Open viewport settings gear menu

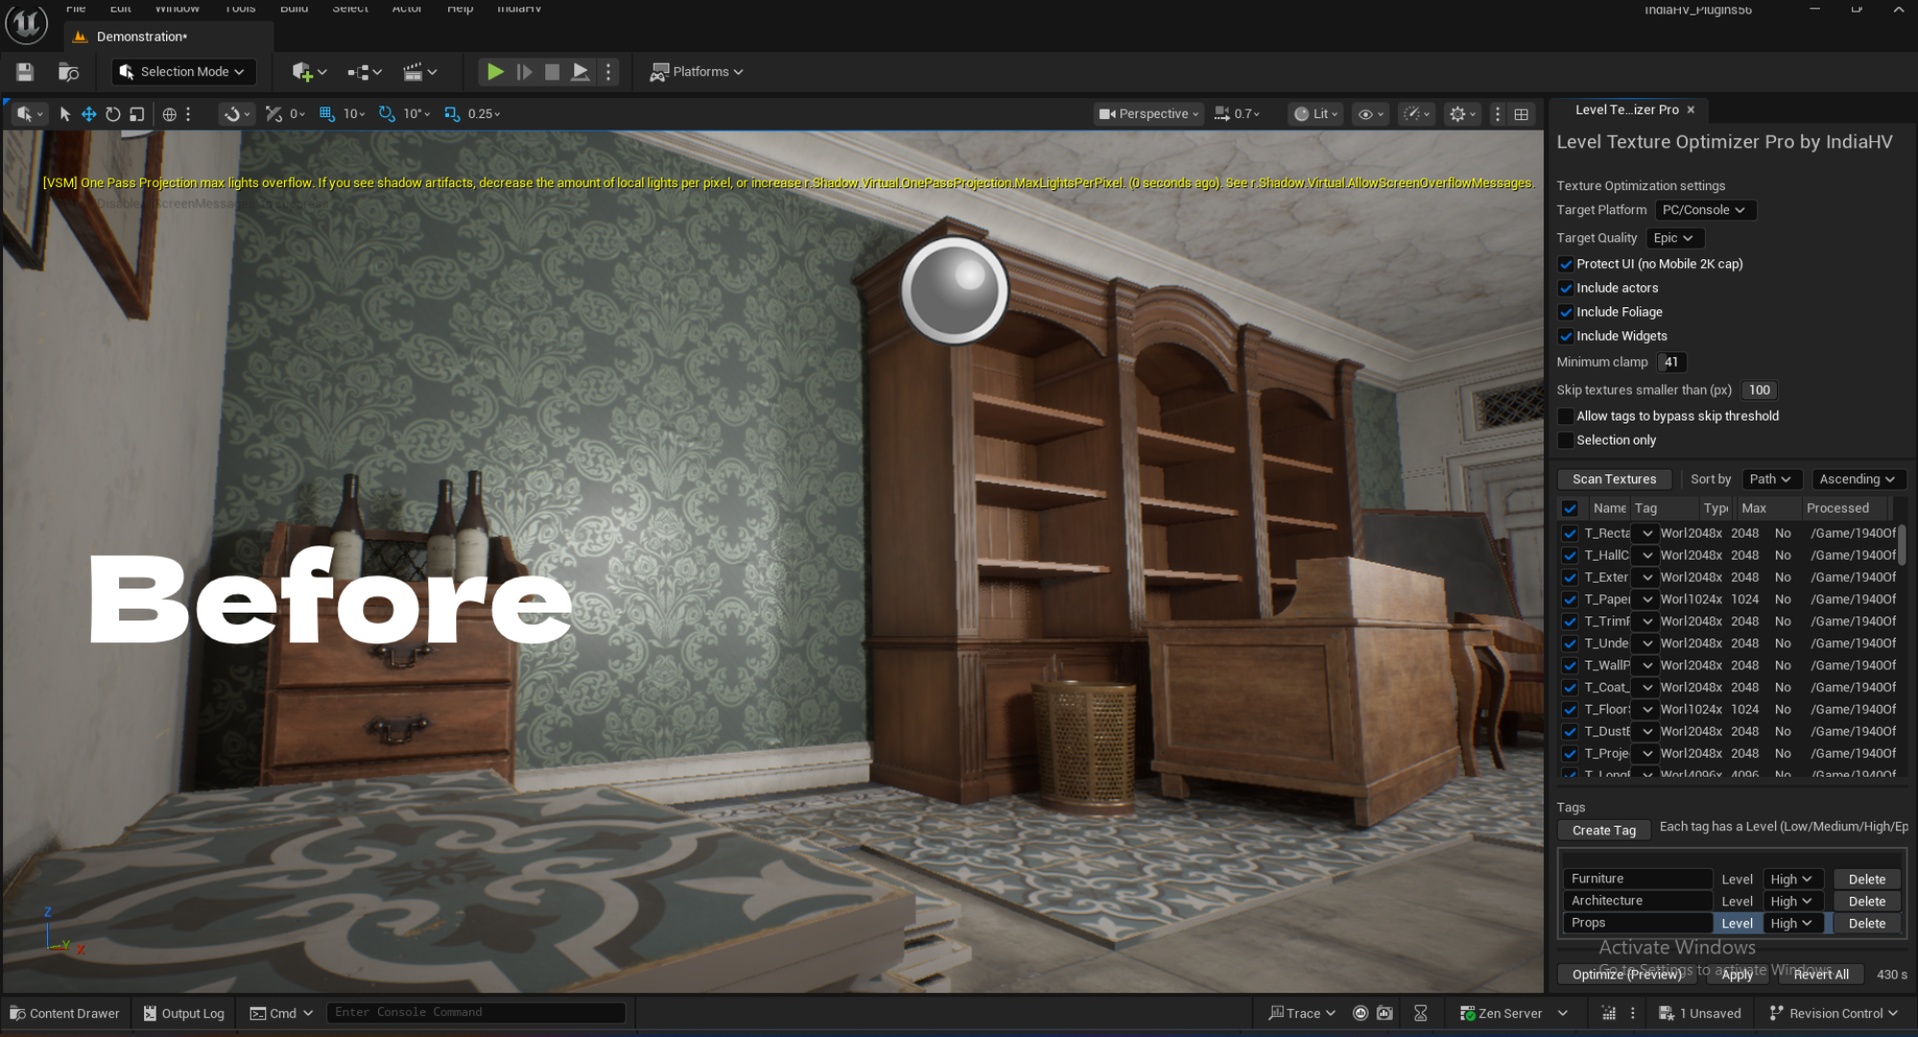[x=1463, y=114]
